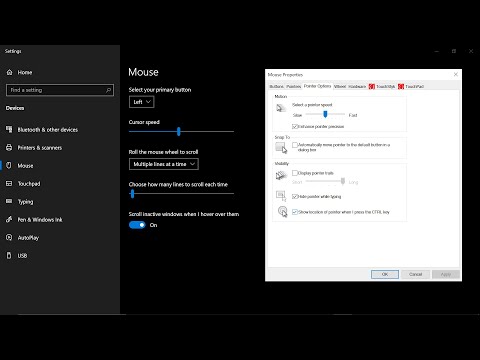Viewport: 480px width, 360px height.
Task: Open the TouchPad tab label in Mouse Properties
Action: [415, 86]
